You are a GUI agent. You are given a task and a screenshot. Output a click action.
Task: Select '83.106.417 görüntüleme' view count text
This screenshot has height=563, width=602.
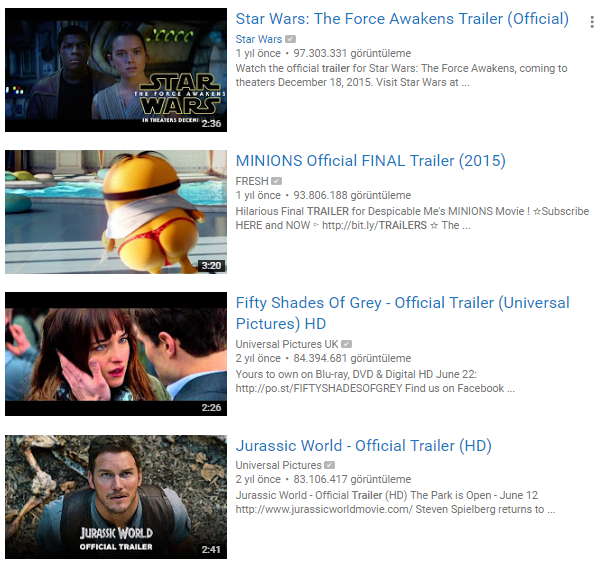click(352, 479)
